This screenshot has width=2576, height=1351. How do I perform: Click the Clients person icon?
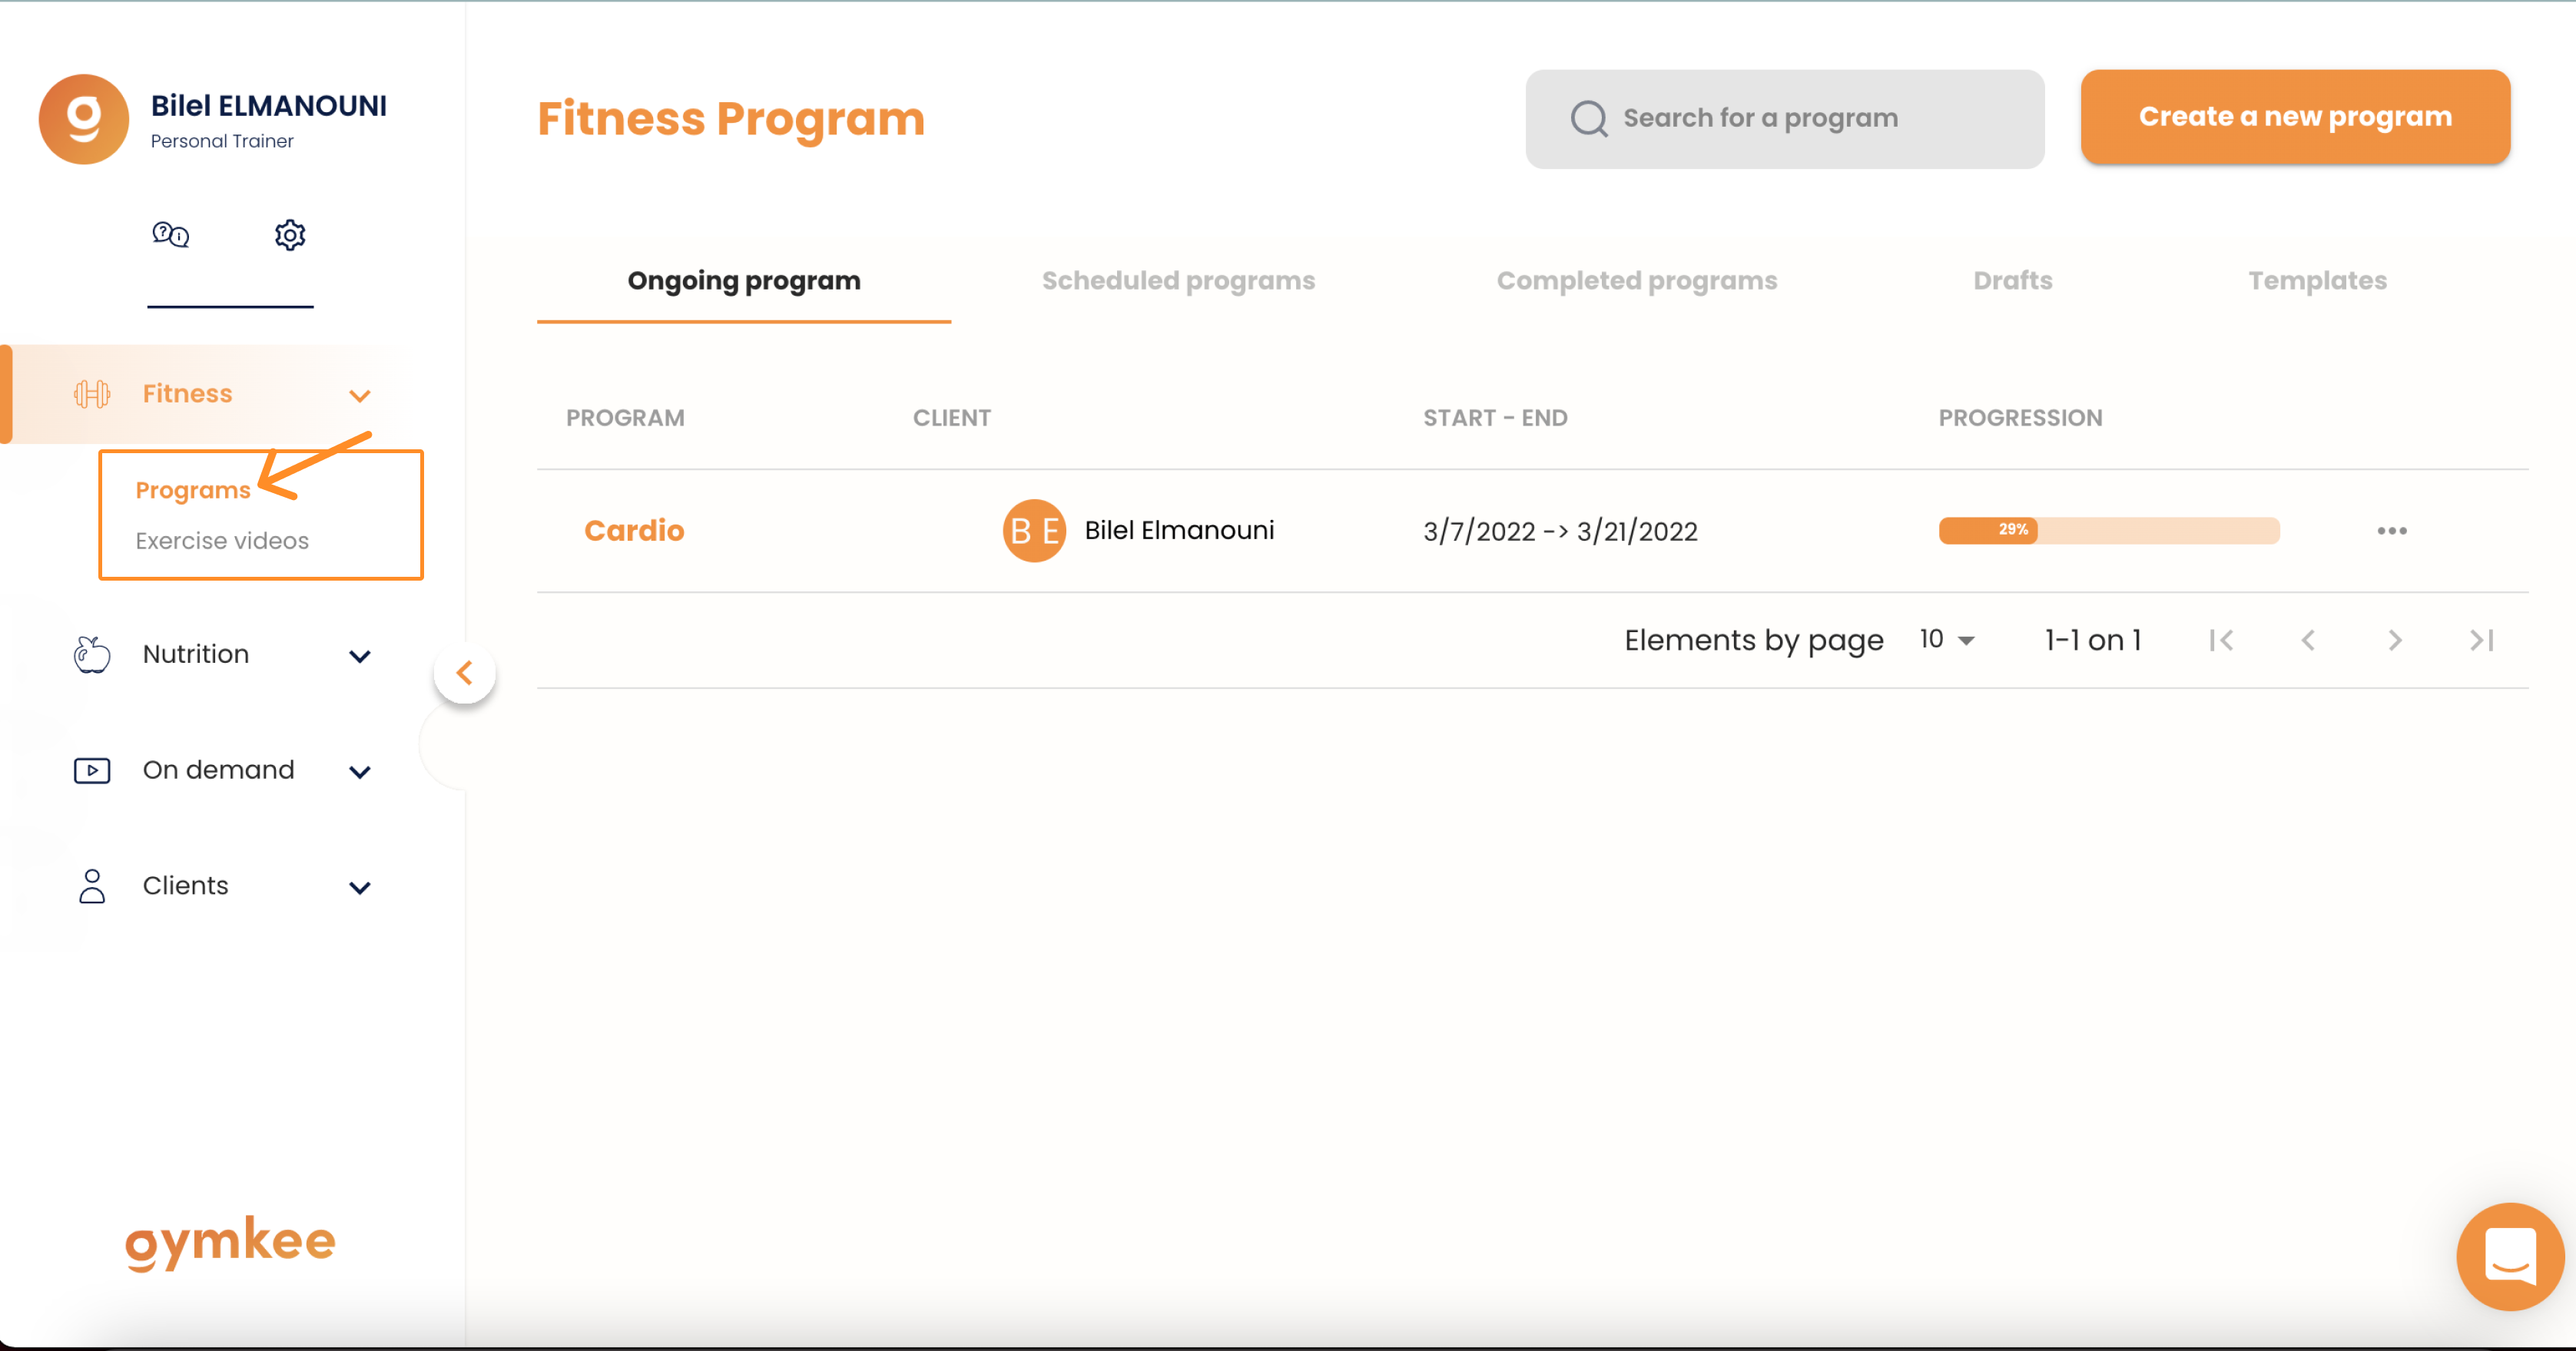[92, 886]
